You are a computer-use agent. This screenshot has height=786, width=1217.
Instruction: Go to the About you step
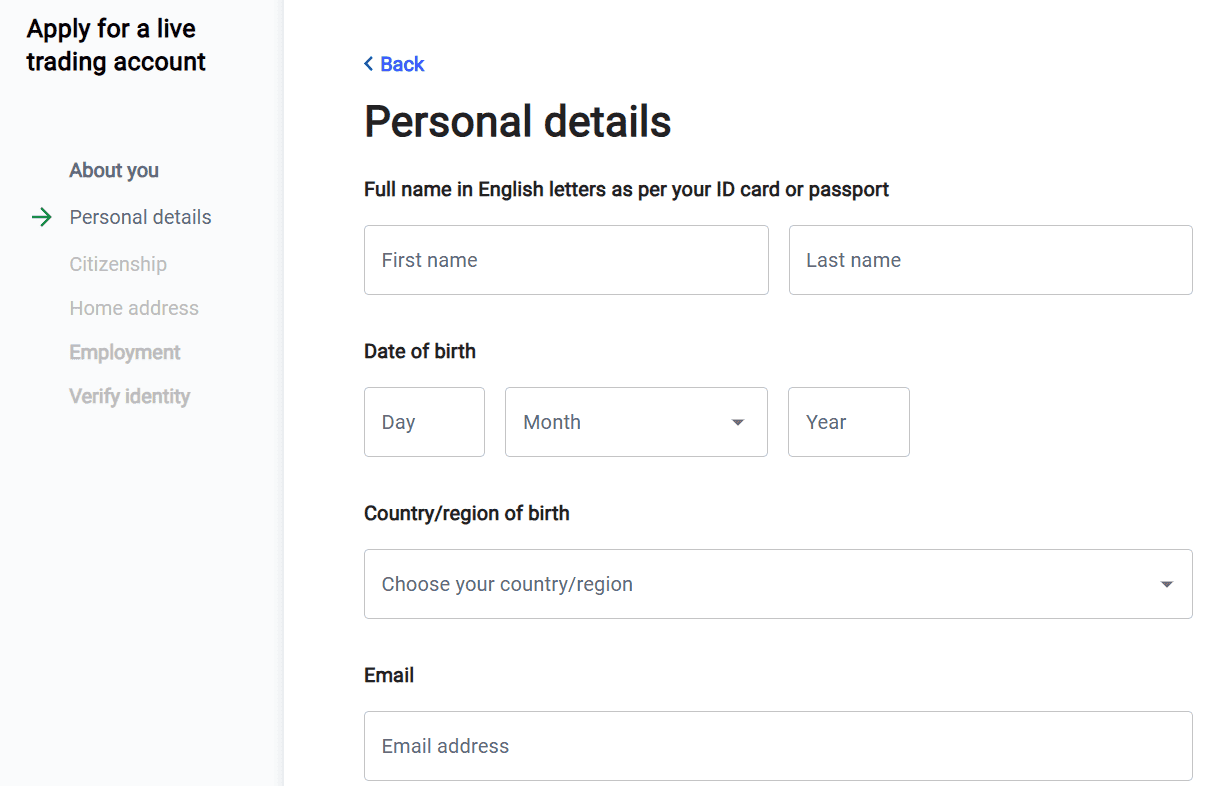click(x=113, y=170)
